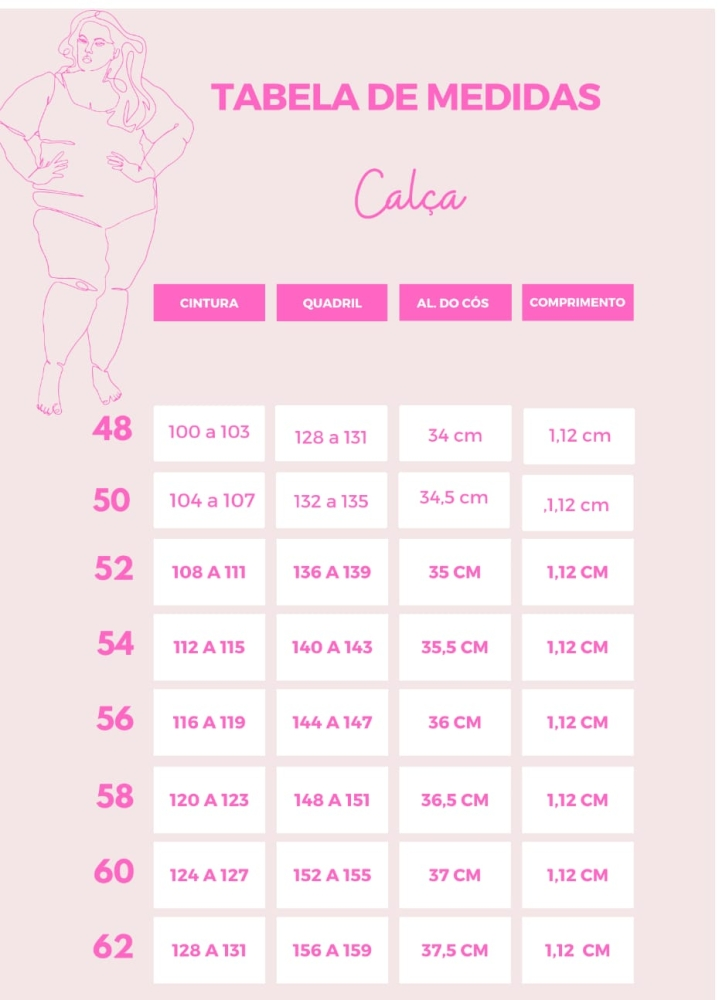The width and height of the screenshot is (719, 1000).
Task: Click the 100 a 103 waist cell
Action: pos(209,433)
